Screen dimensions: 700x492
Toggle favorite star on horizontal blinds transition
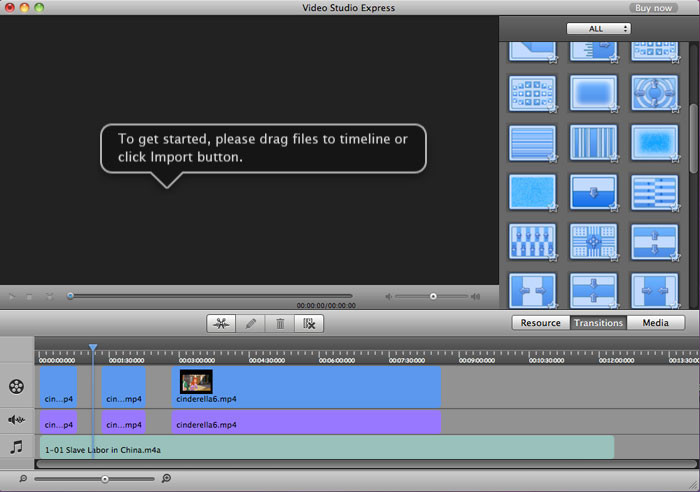(553, 158)
